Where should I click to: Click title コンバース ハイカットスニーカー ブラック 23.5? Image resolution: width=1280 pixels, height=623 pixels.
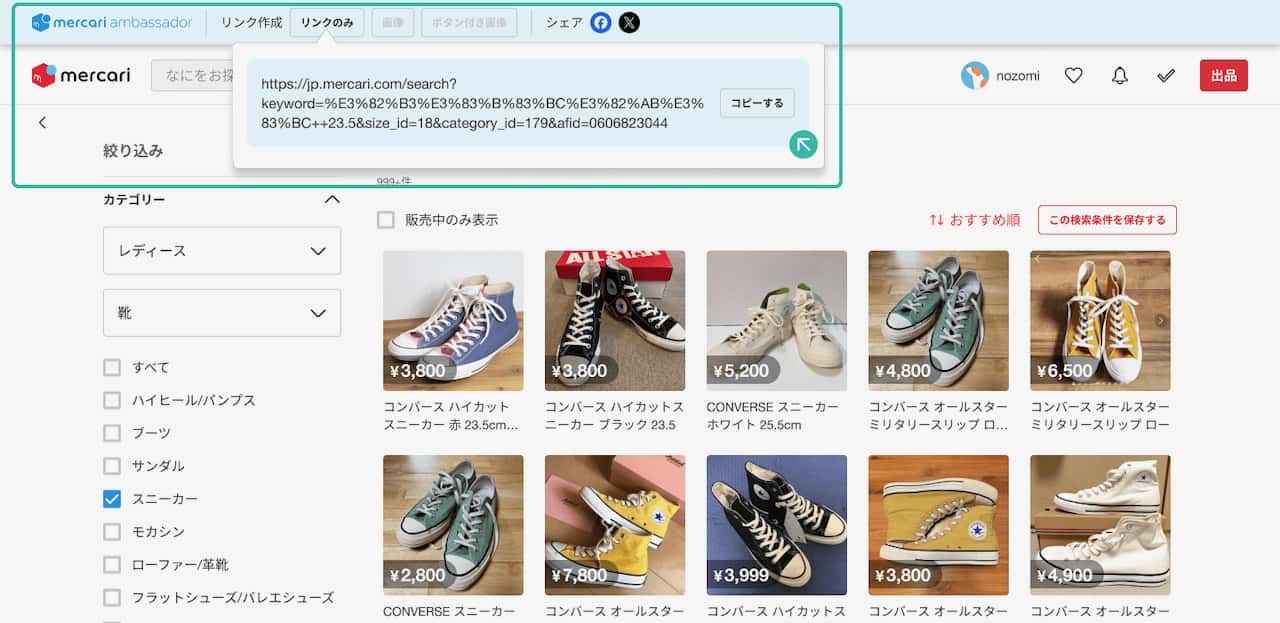pos(614,416)
